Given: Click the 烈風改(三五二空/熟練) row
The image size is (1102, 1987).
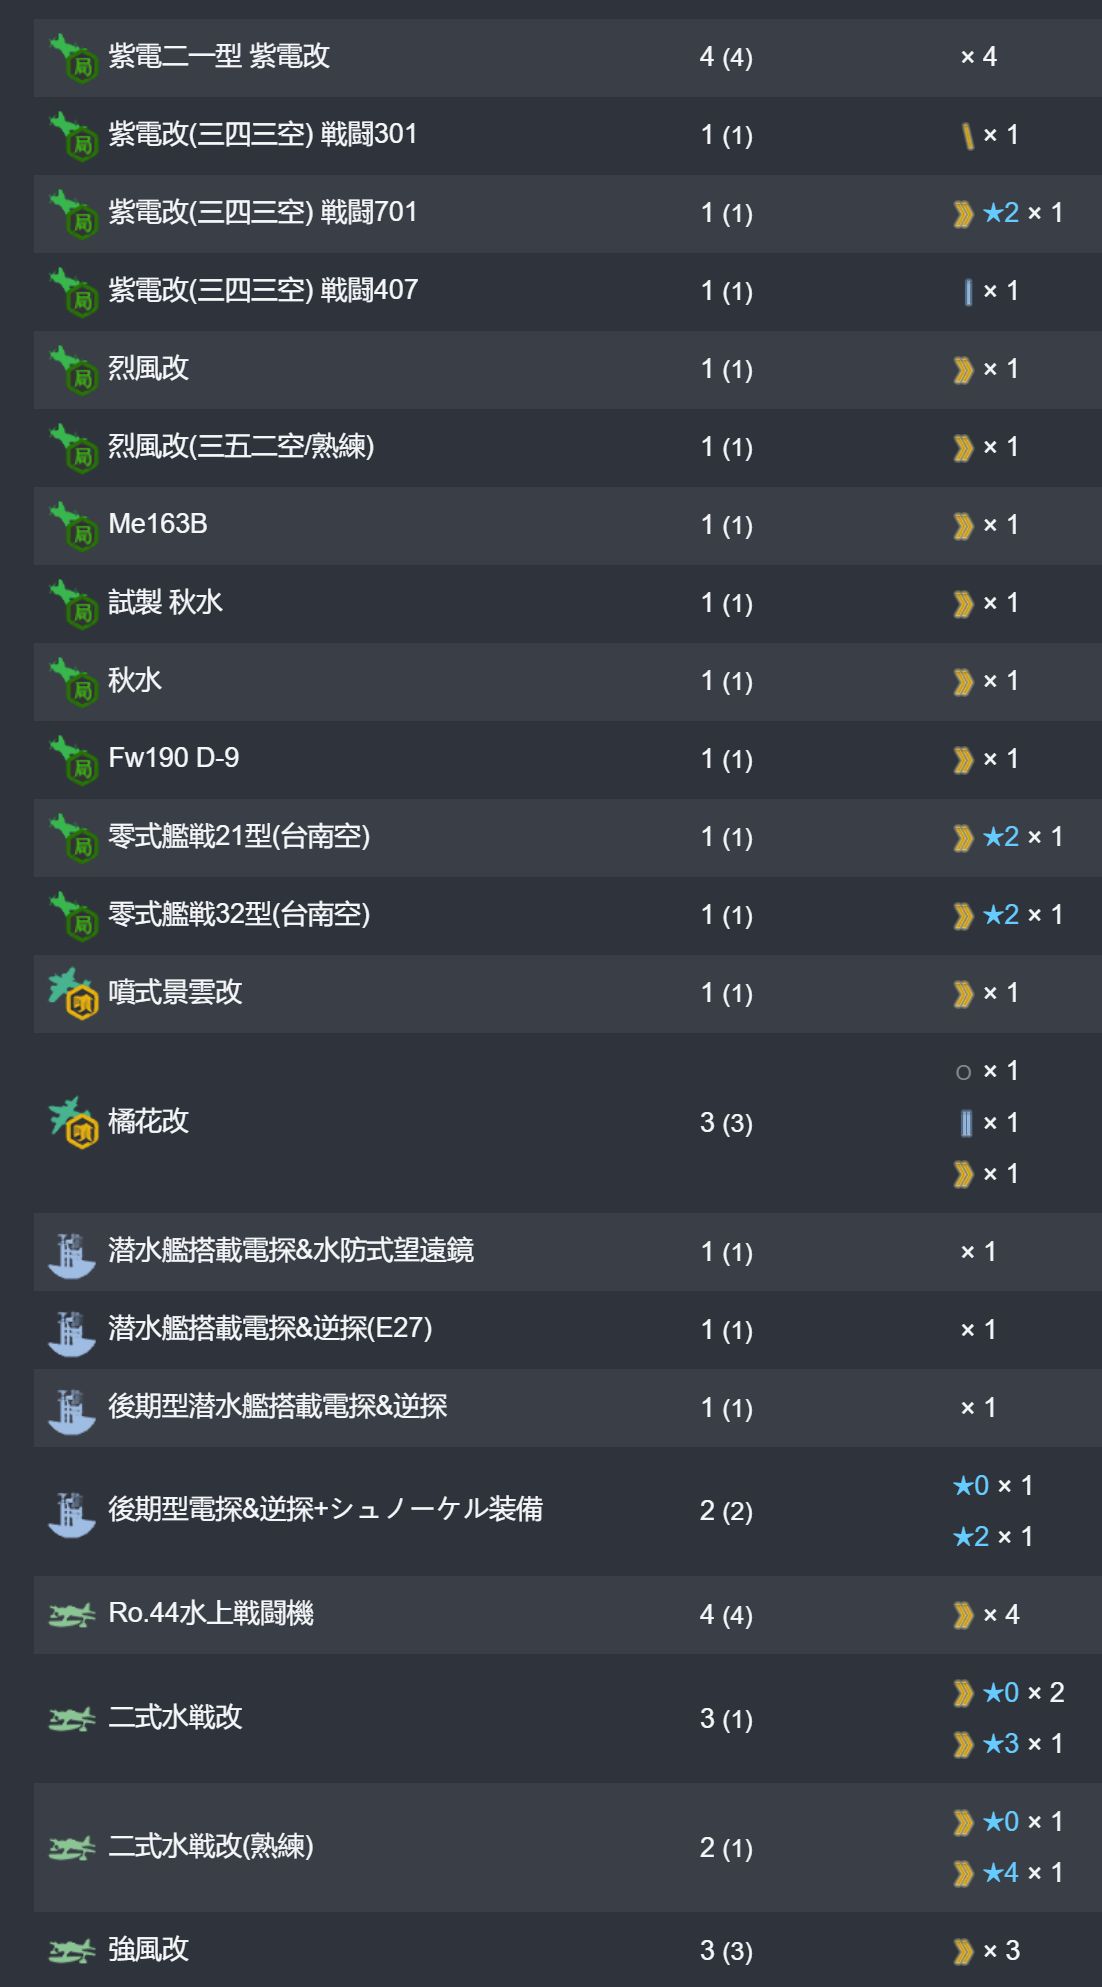Looking at the screenshot, I should point(568,448).
